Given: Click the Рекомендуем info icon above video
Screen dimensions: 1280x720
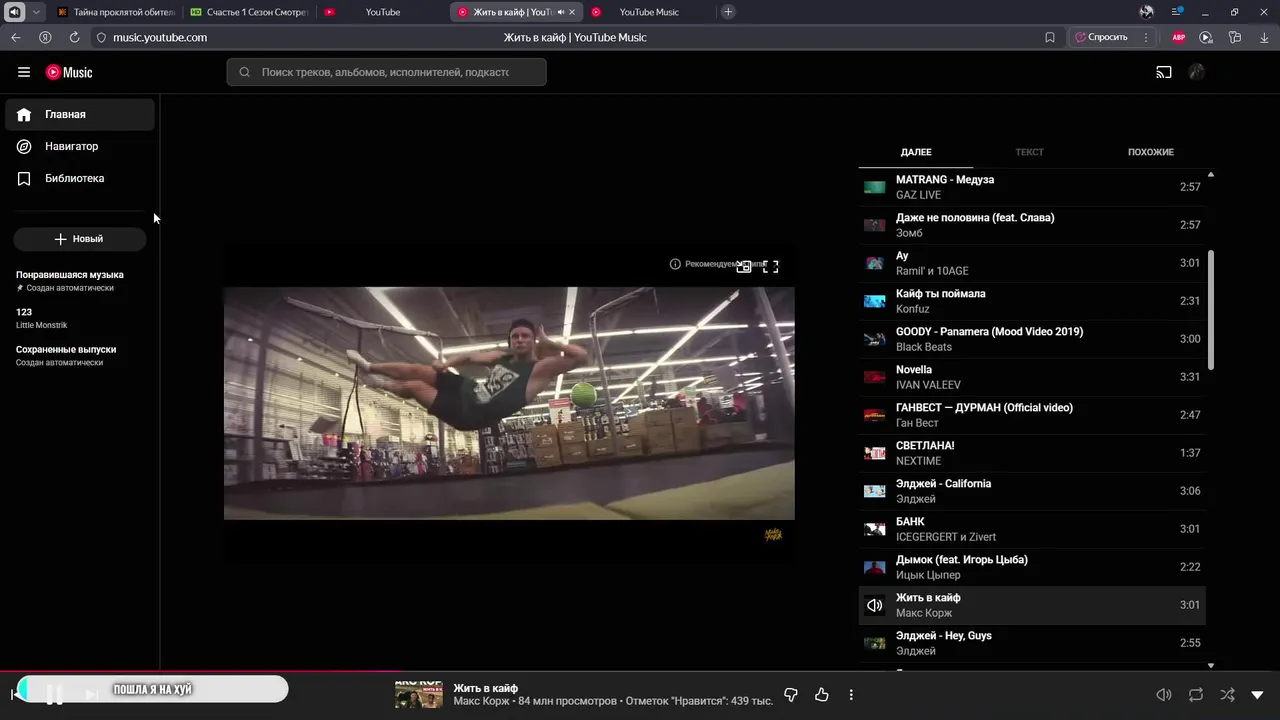Looking at the screenshot, I should pyautogui.click(x=675, y=264).
